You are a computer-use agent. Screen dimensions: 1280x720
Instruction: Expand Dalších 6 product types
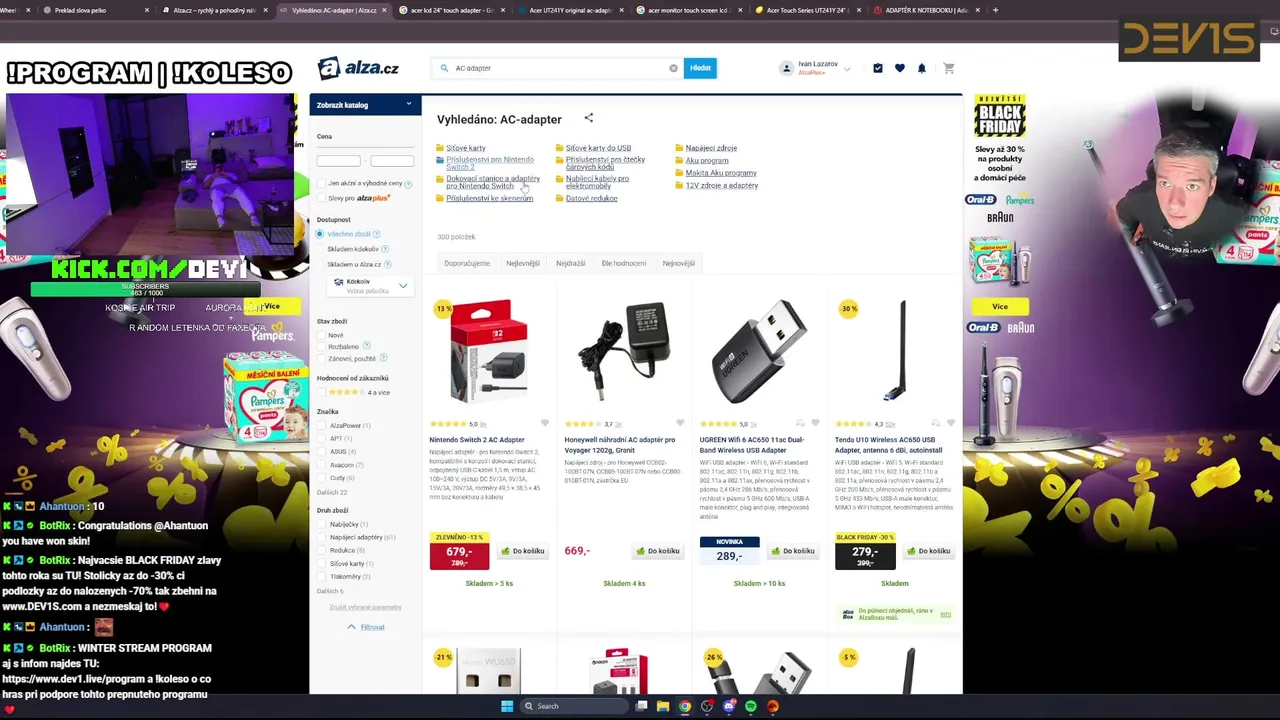coord(330,591)
